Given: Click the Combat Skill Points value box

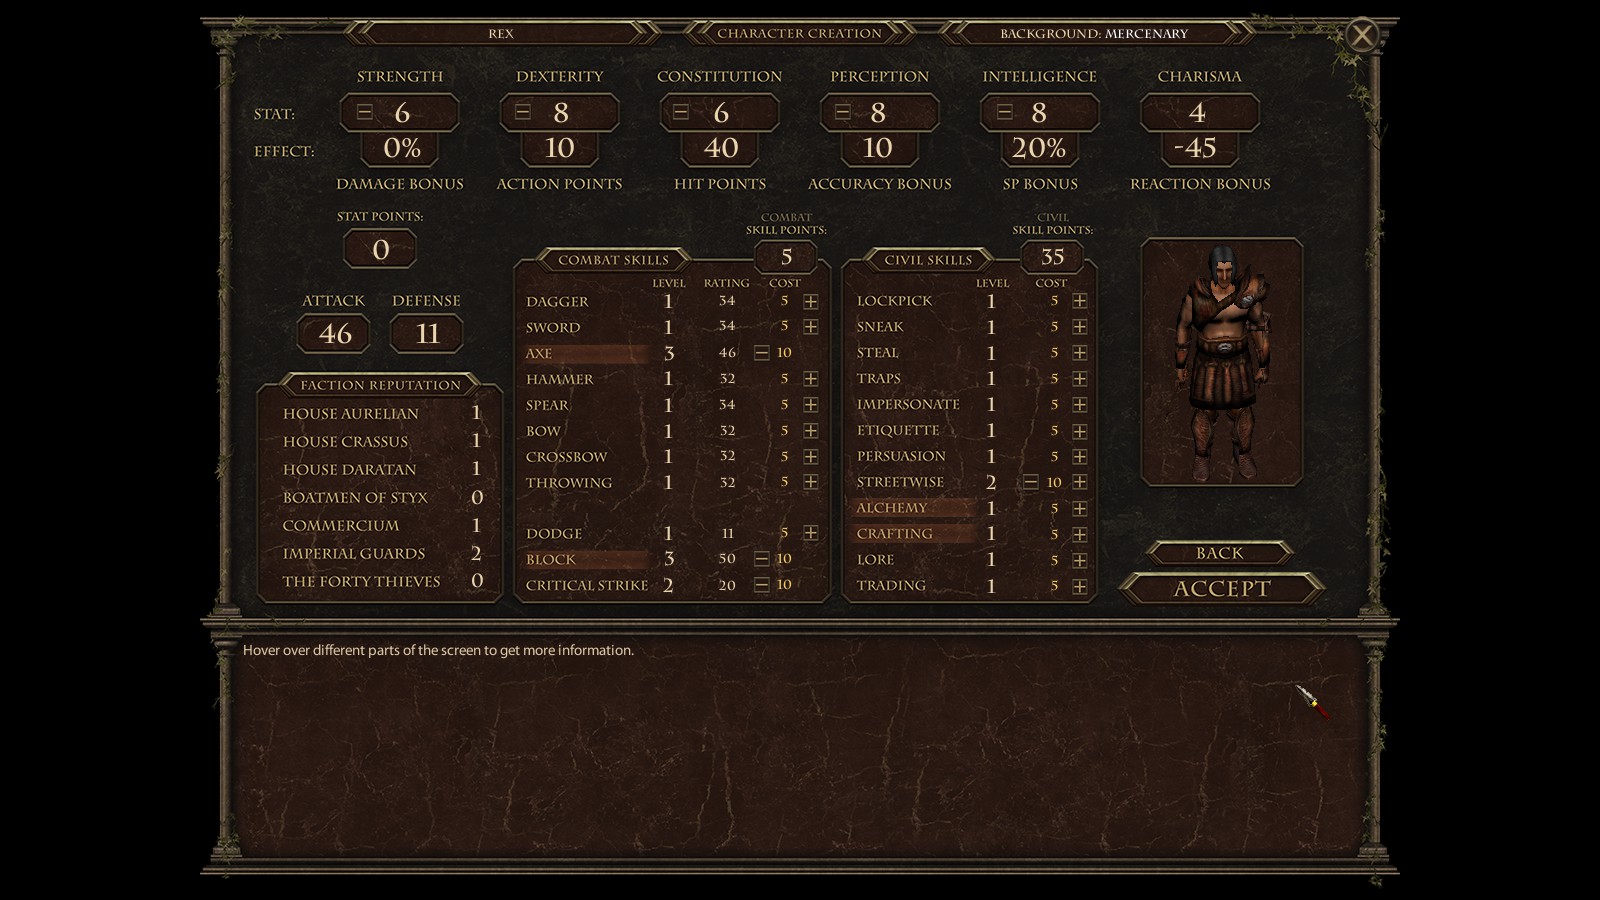Looking at the screenshot, I should point(786,257).
